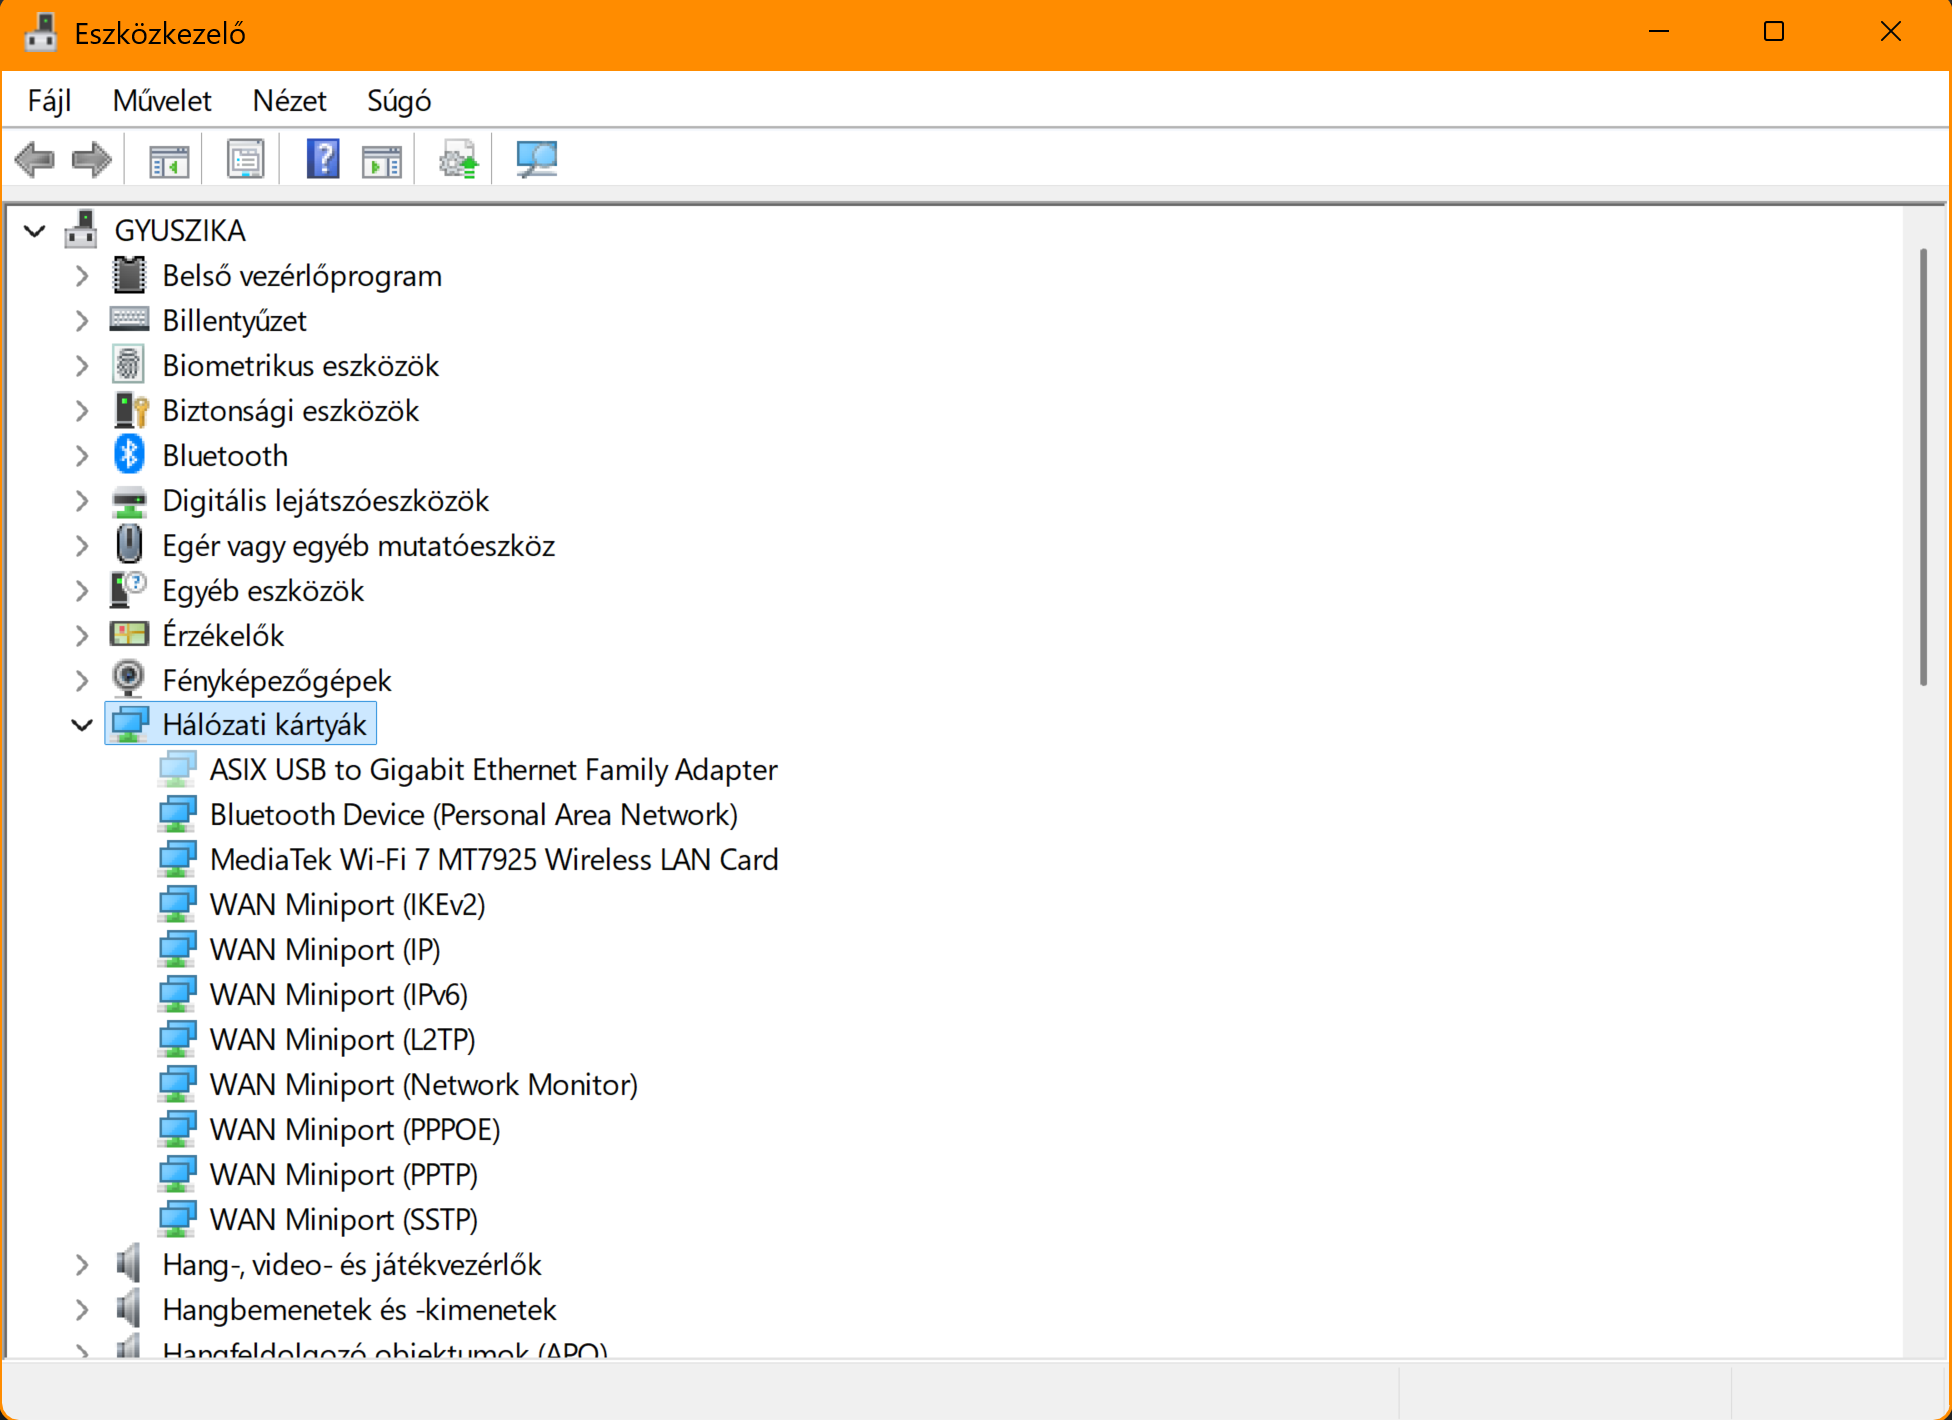1952x1420 pixels.
Task: Click Scan for hardware changes icon
Action: tap(536, 160)
